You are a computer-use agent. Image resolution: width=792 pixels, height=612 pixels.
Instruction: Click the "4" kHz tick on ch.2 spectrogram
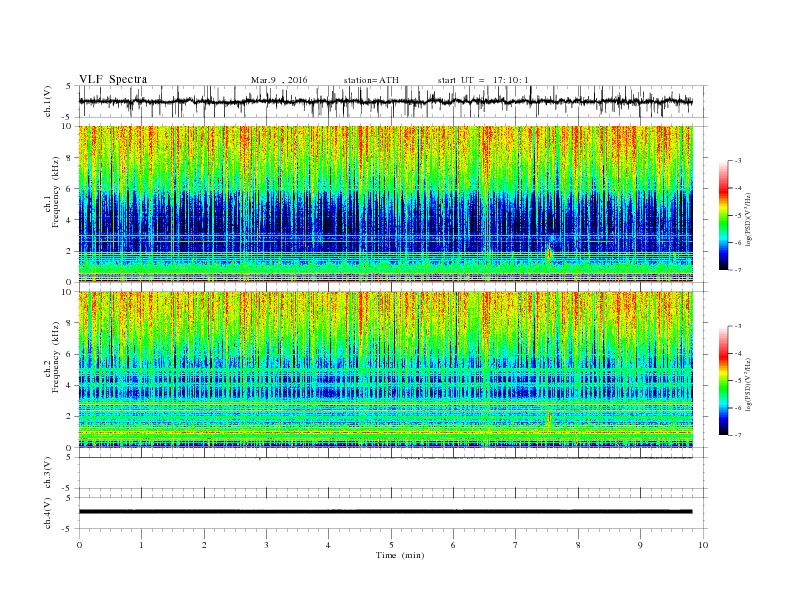(69, 385)
